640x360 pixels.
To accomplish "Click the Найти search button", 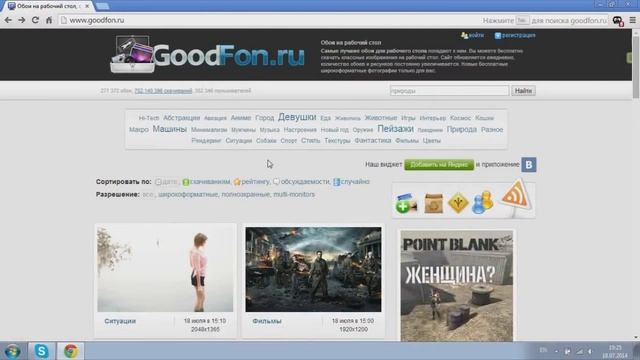I will (x=523, y=91).
